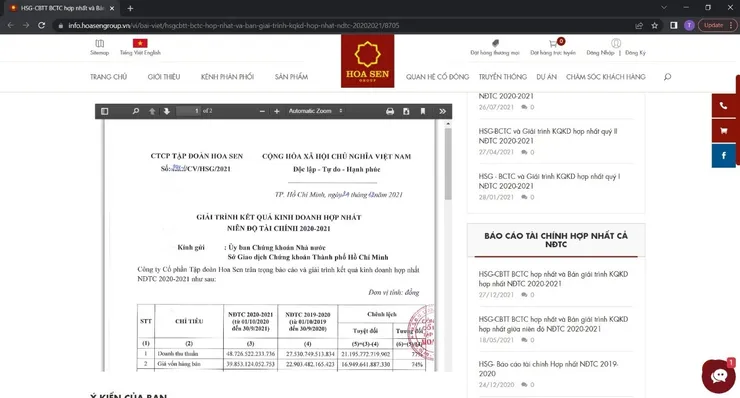This screenshot has height=398, width=740.
Task: Open the Automatic Zoom dropdown
Action: pyautogui.click(x=315, y=111)
